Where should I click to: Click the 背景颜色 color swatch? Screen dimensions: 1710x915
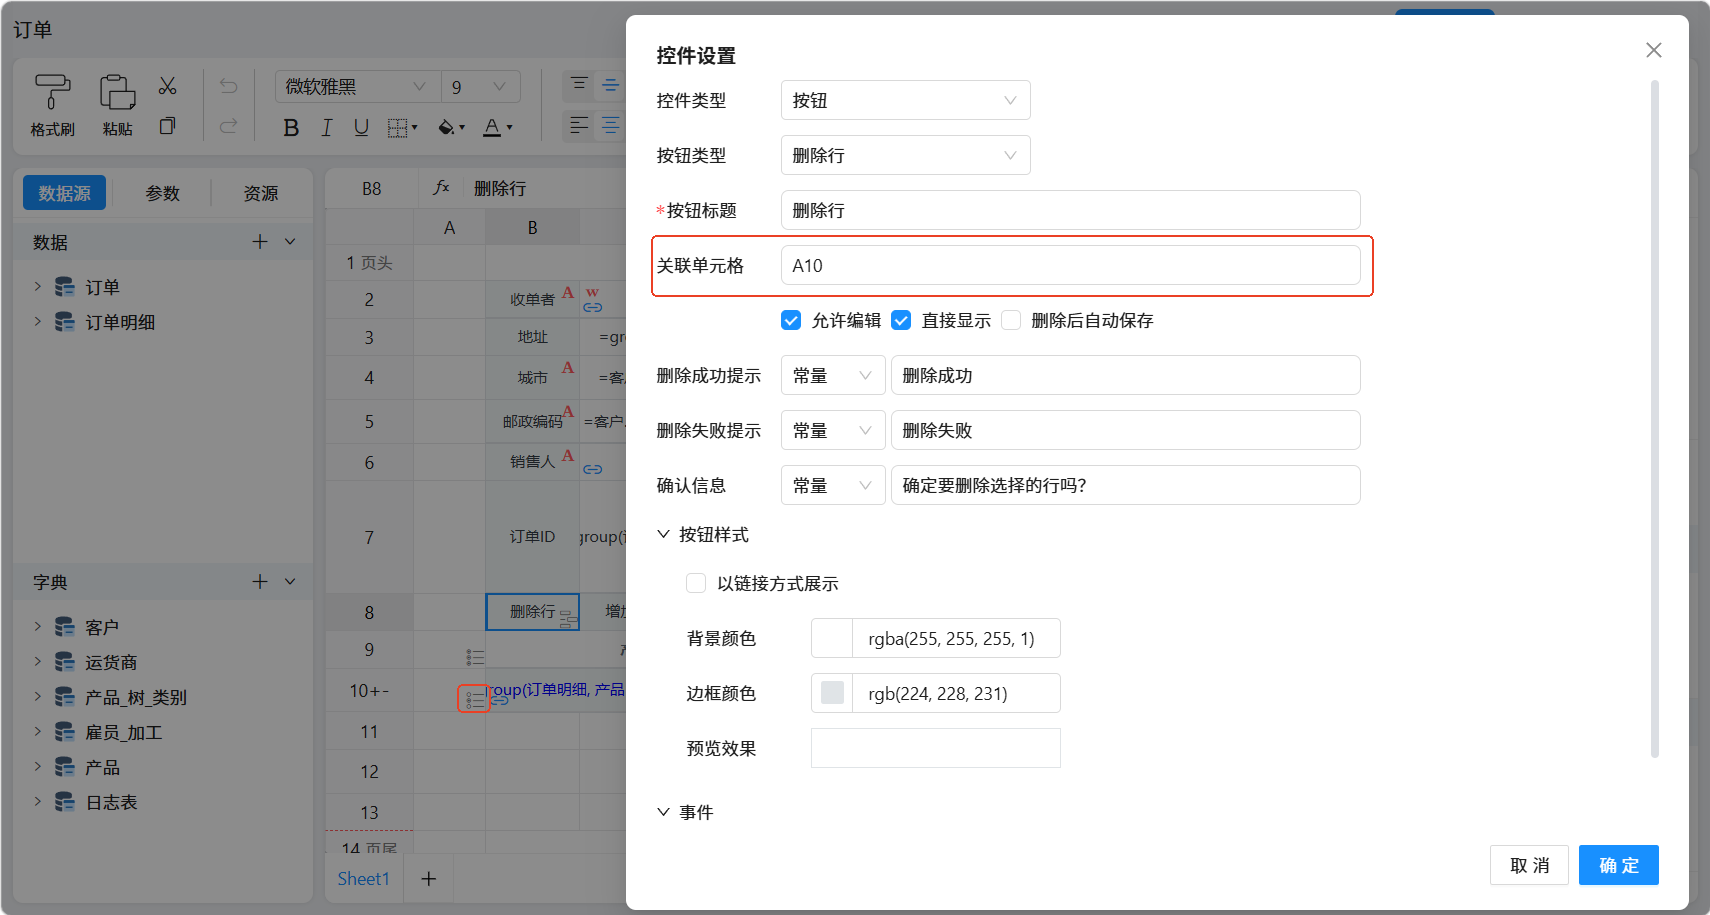tap(832, 638)
